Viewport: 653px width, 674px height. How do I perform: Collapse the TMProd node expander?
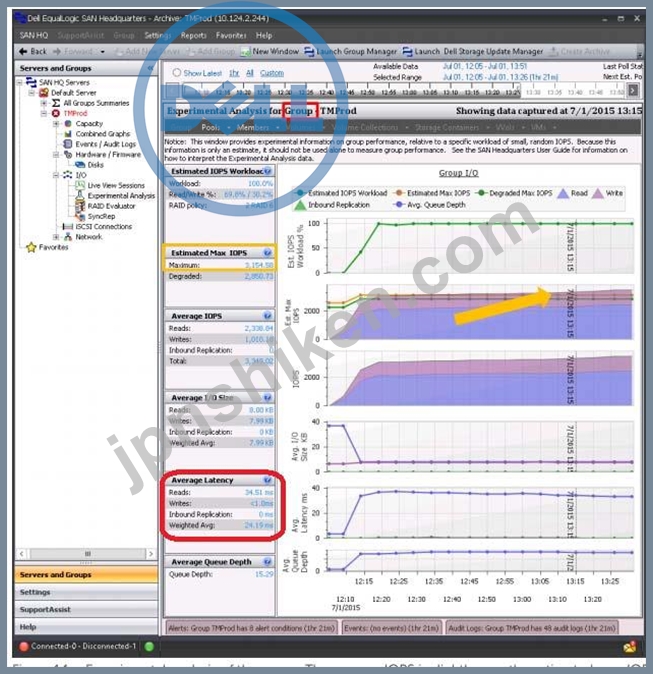43,113
